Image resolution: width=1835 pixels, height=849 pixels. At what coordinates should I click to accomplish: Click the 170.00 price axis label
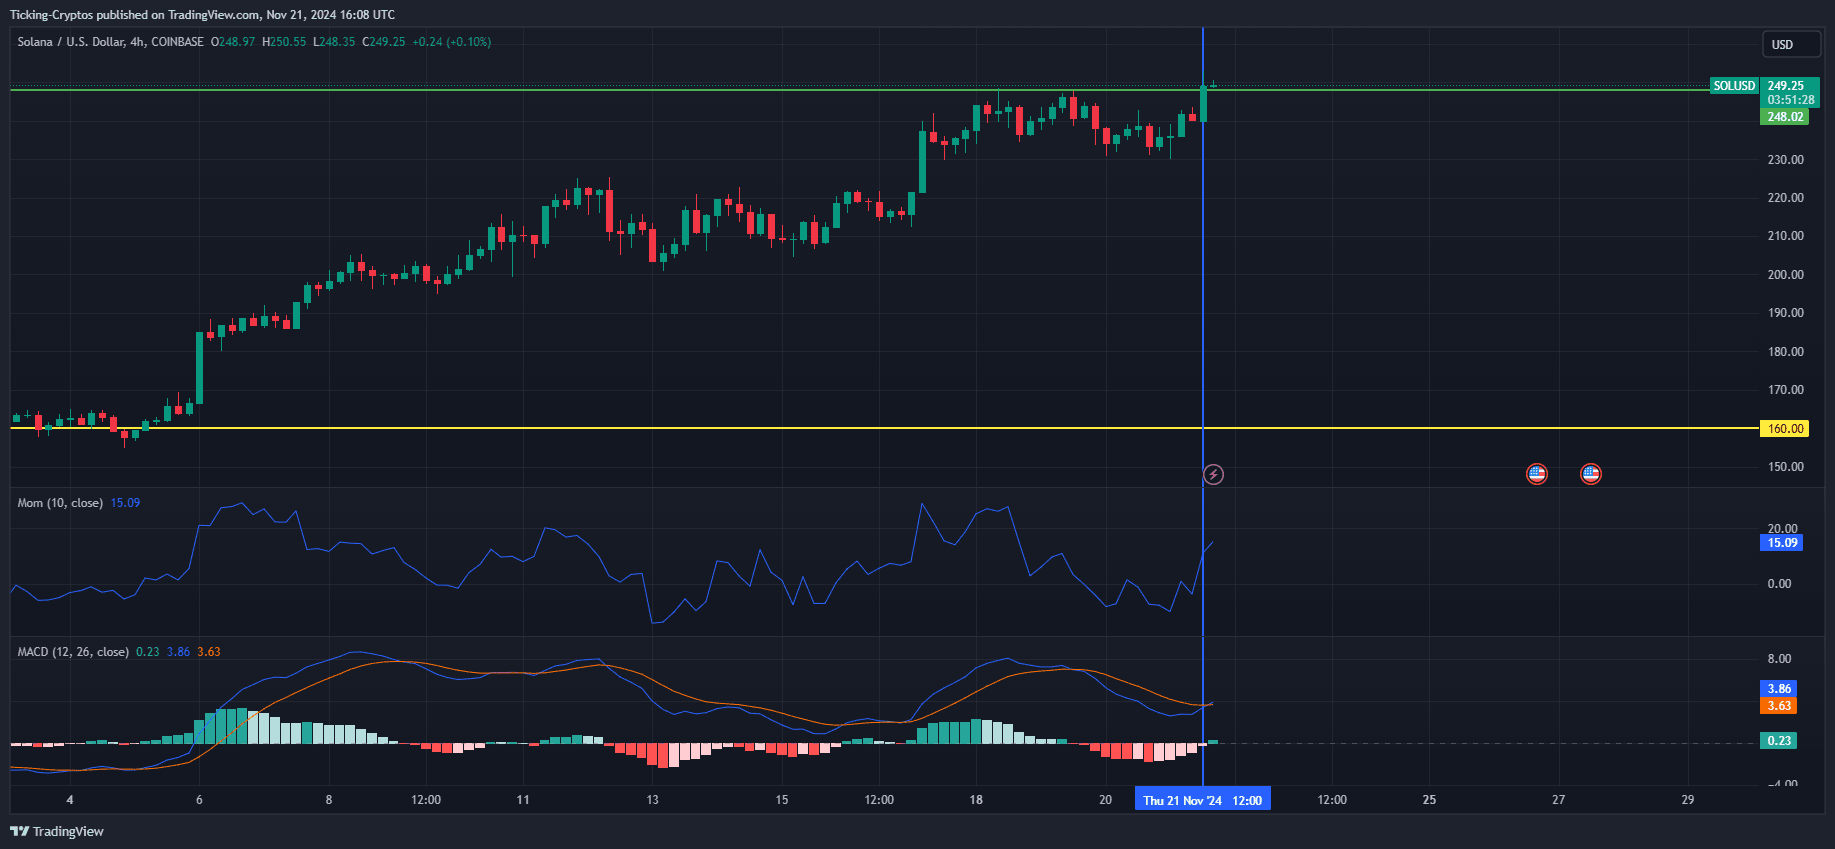[1785, 390]
